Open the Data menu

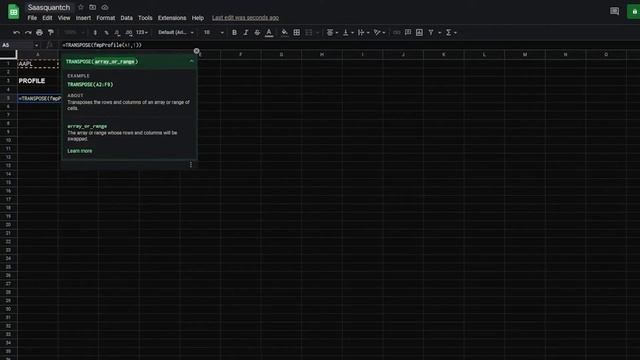click(127, 18)
